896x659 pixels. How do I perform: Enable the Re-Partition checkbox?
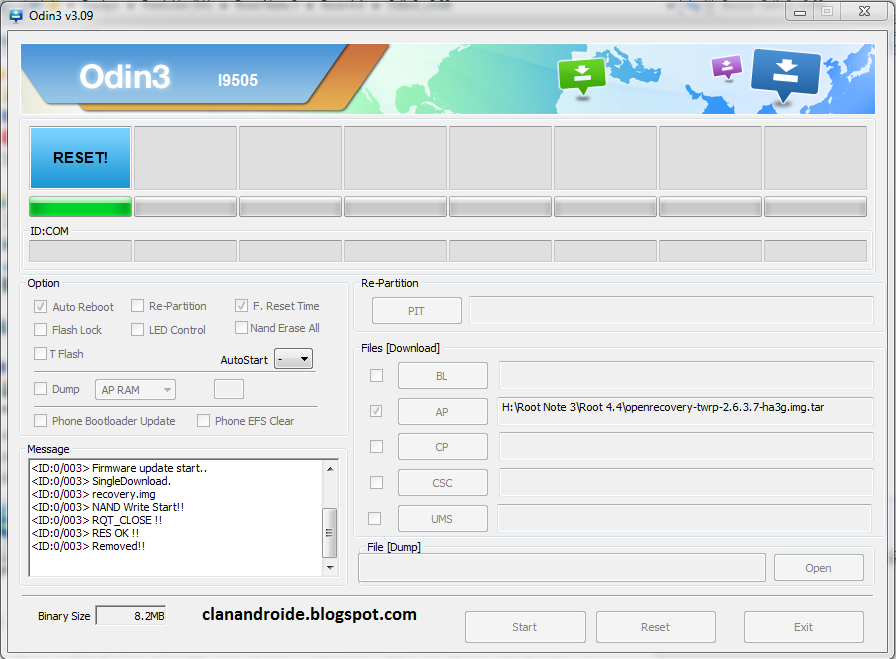click(x=137, y=306)
